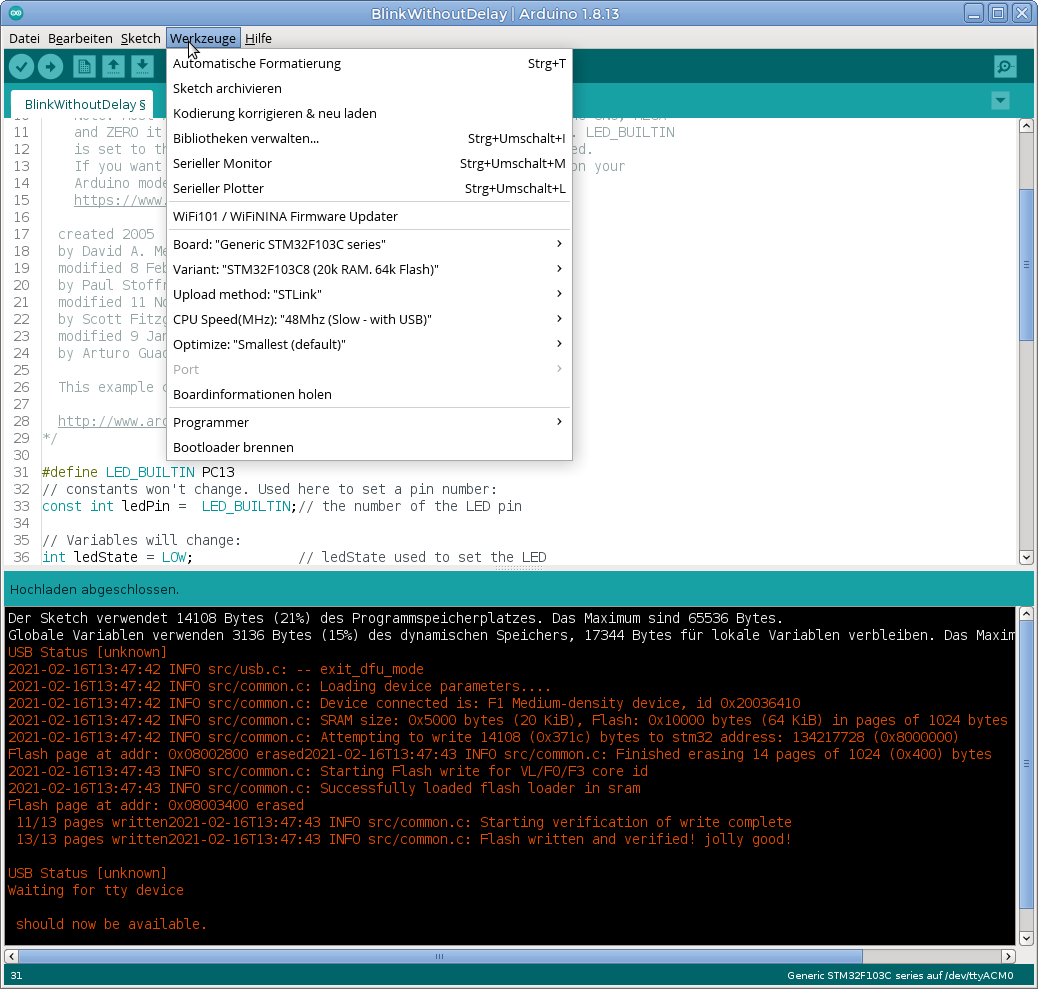This screenshot has width=1038, height=989.
Task: Open the Serial Monitor magnifier icon
Action: [1005, 66]
